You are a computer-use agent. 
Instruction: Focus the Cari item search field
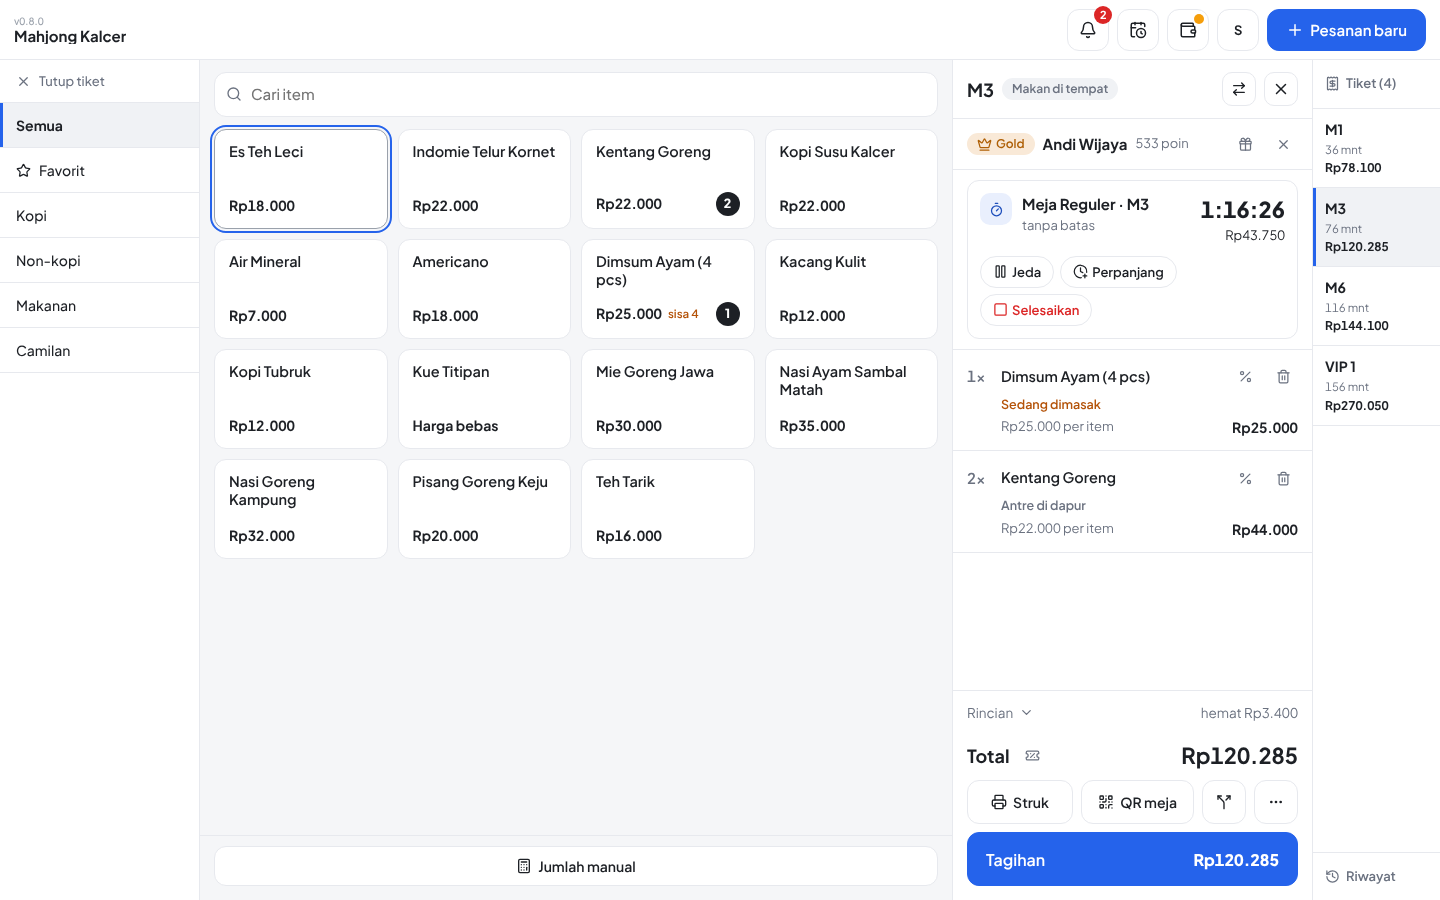(576, 94)
